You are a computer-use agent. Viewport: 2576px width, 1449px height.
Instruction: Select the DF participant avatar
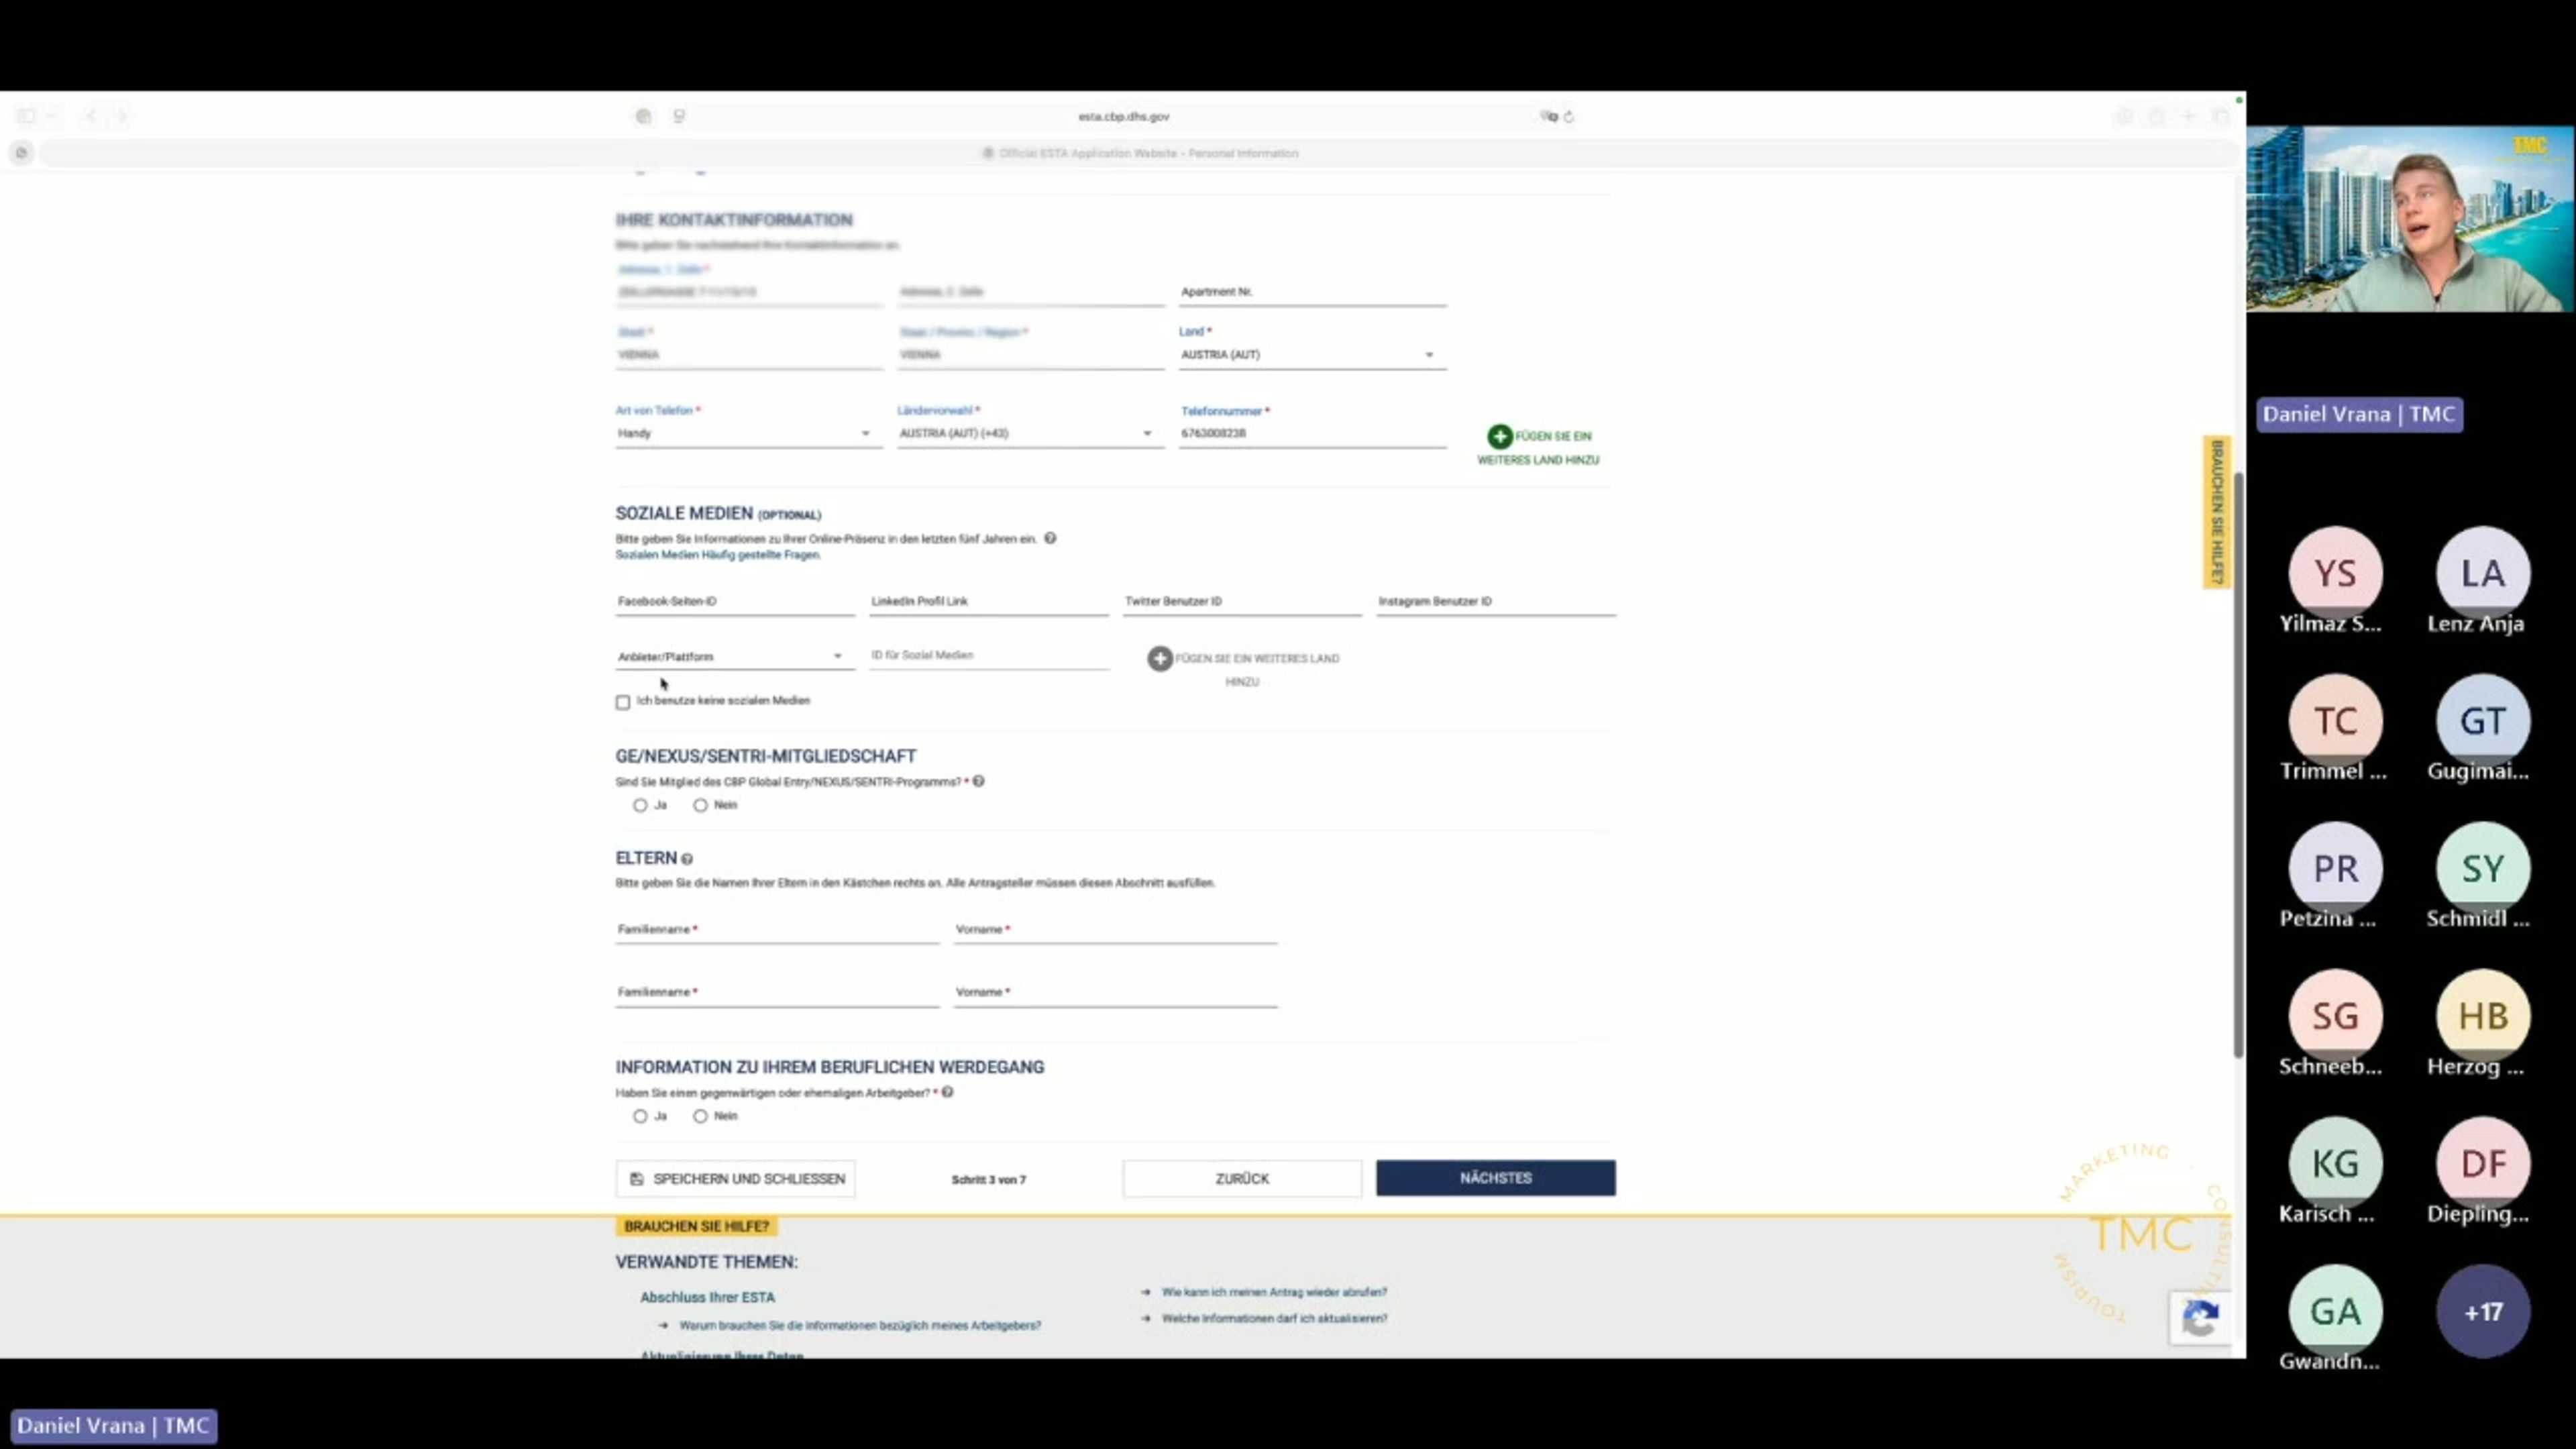[x=2483, y=1163]
